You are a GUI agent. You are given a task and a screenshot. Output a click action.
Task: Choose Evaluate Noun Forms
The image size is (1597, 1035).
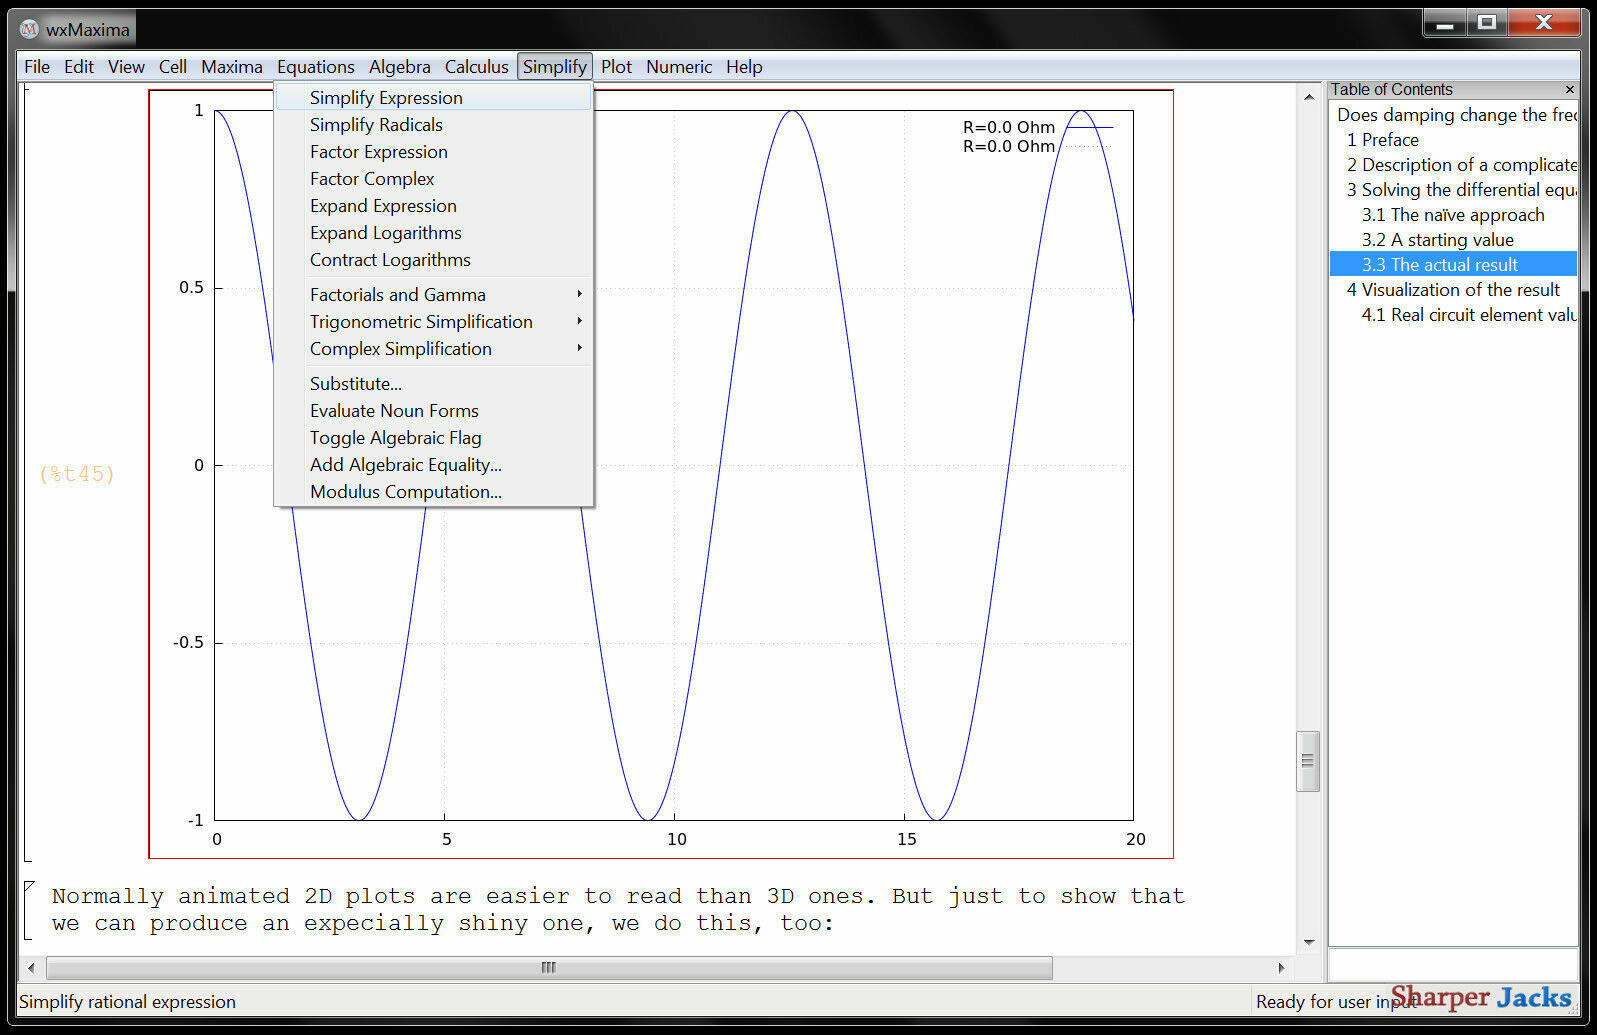point(434,411)
